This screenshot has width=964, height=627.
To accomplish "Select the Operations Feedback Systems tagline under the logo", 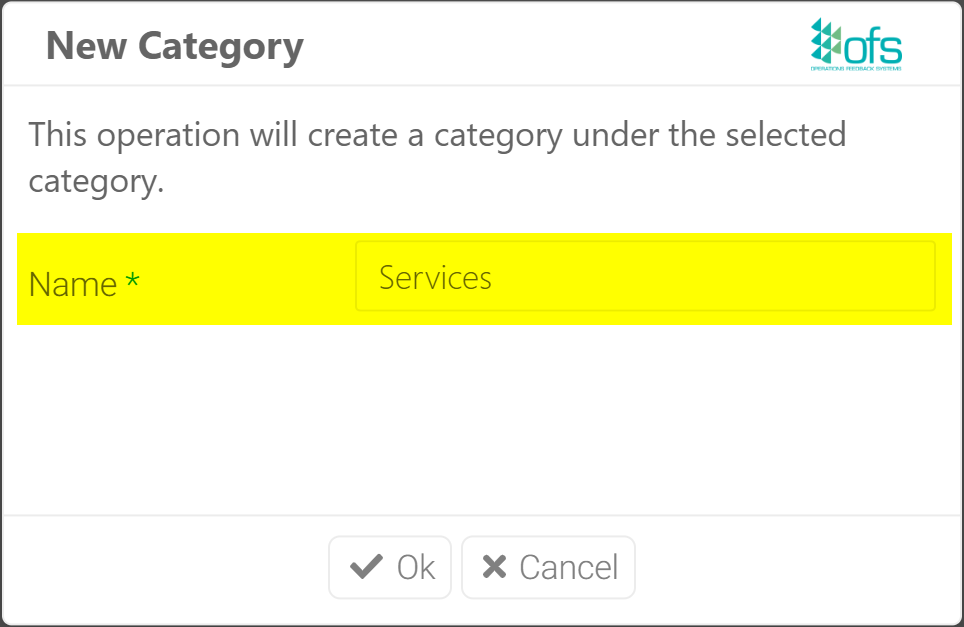I will (x=855, y=68).
